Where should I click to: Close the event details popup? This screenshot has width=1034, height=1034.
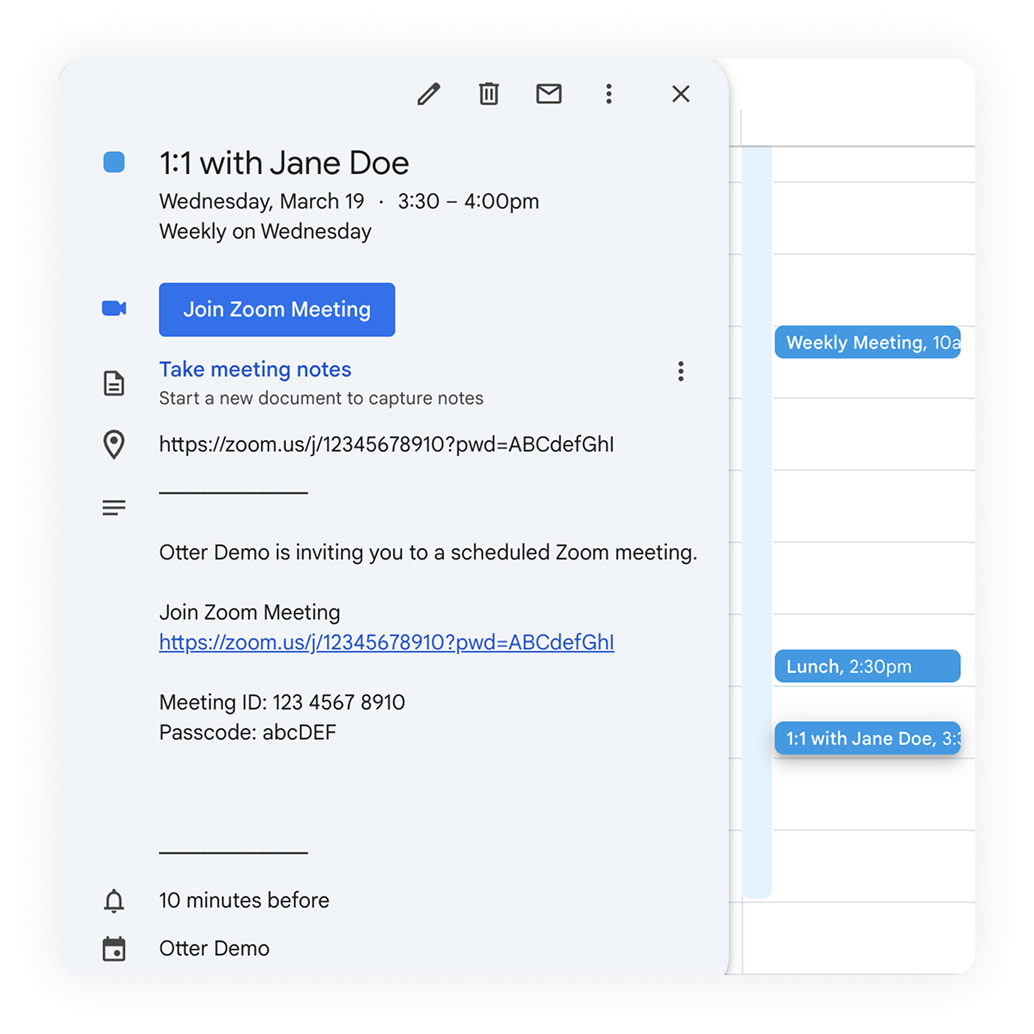tap(681, 94)
